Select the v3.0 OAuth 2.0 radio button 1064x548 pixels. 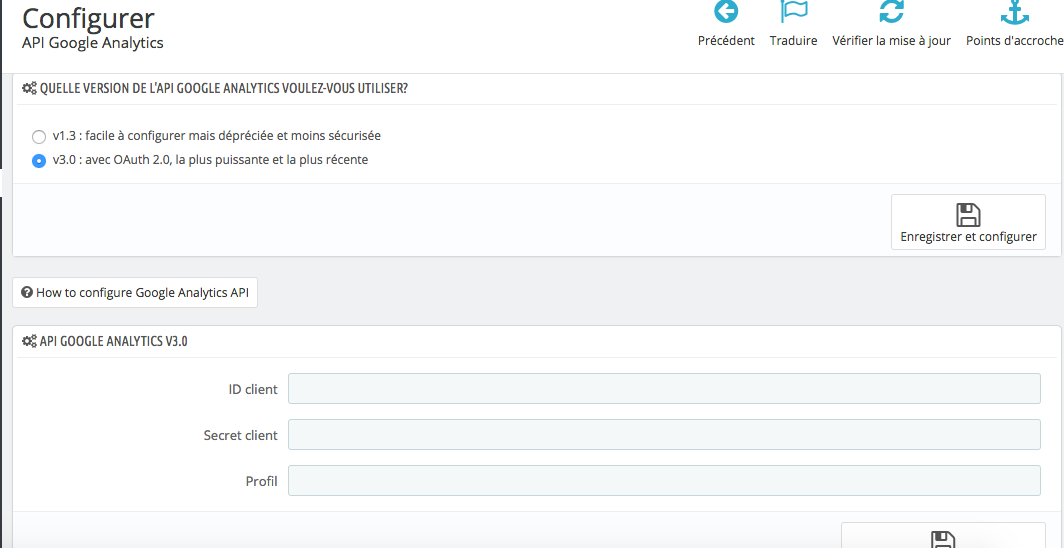pos(39,161)
